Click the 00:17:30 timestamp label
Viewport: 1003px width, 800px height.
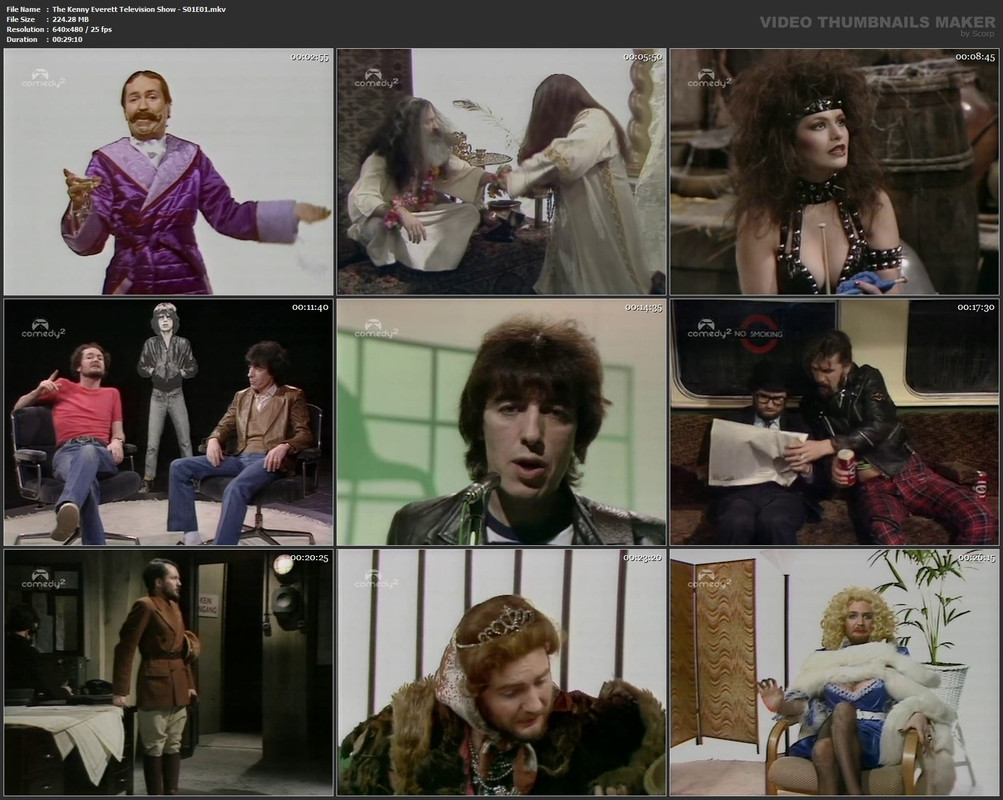[x=976, y=307]
